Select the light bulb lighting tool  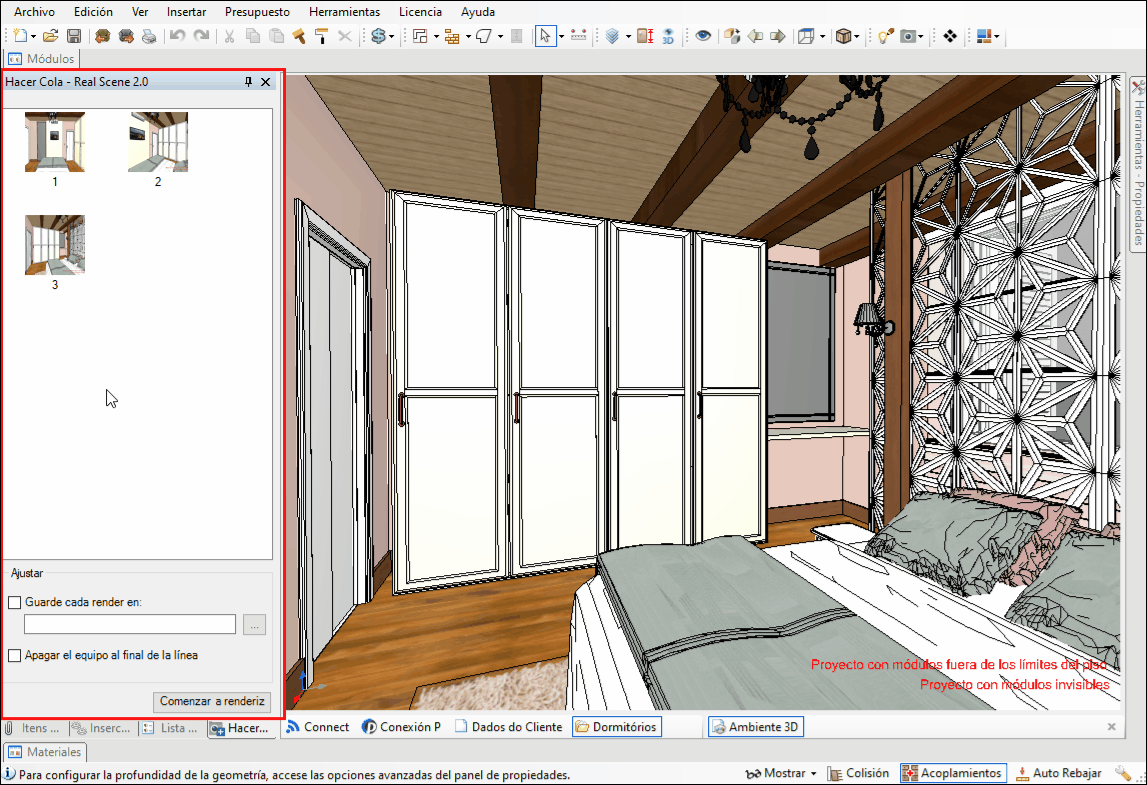click(x=885, y=36)
